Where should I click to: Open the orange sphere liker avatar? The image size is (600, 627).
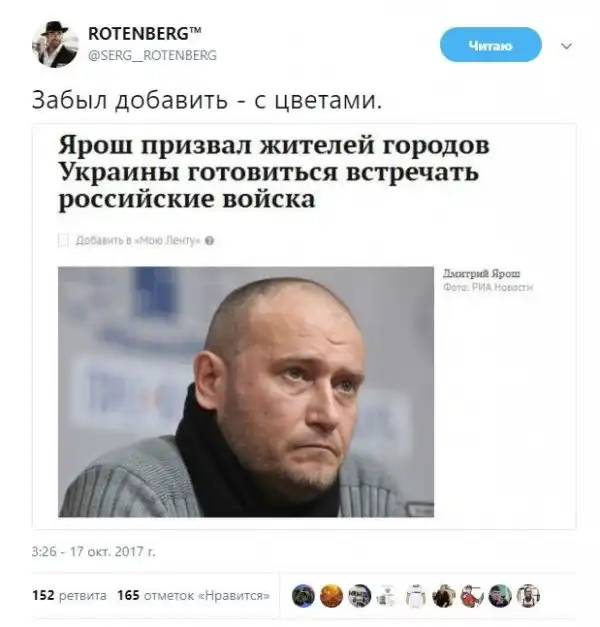coord(332,596)
